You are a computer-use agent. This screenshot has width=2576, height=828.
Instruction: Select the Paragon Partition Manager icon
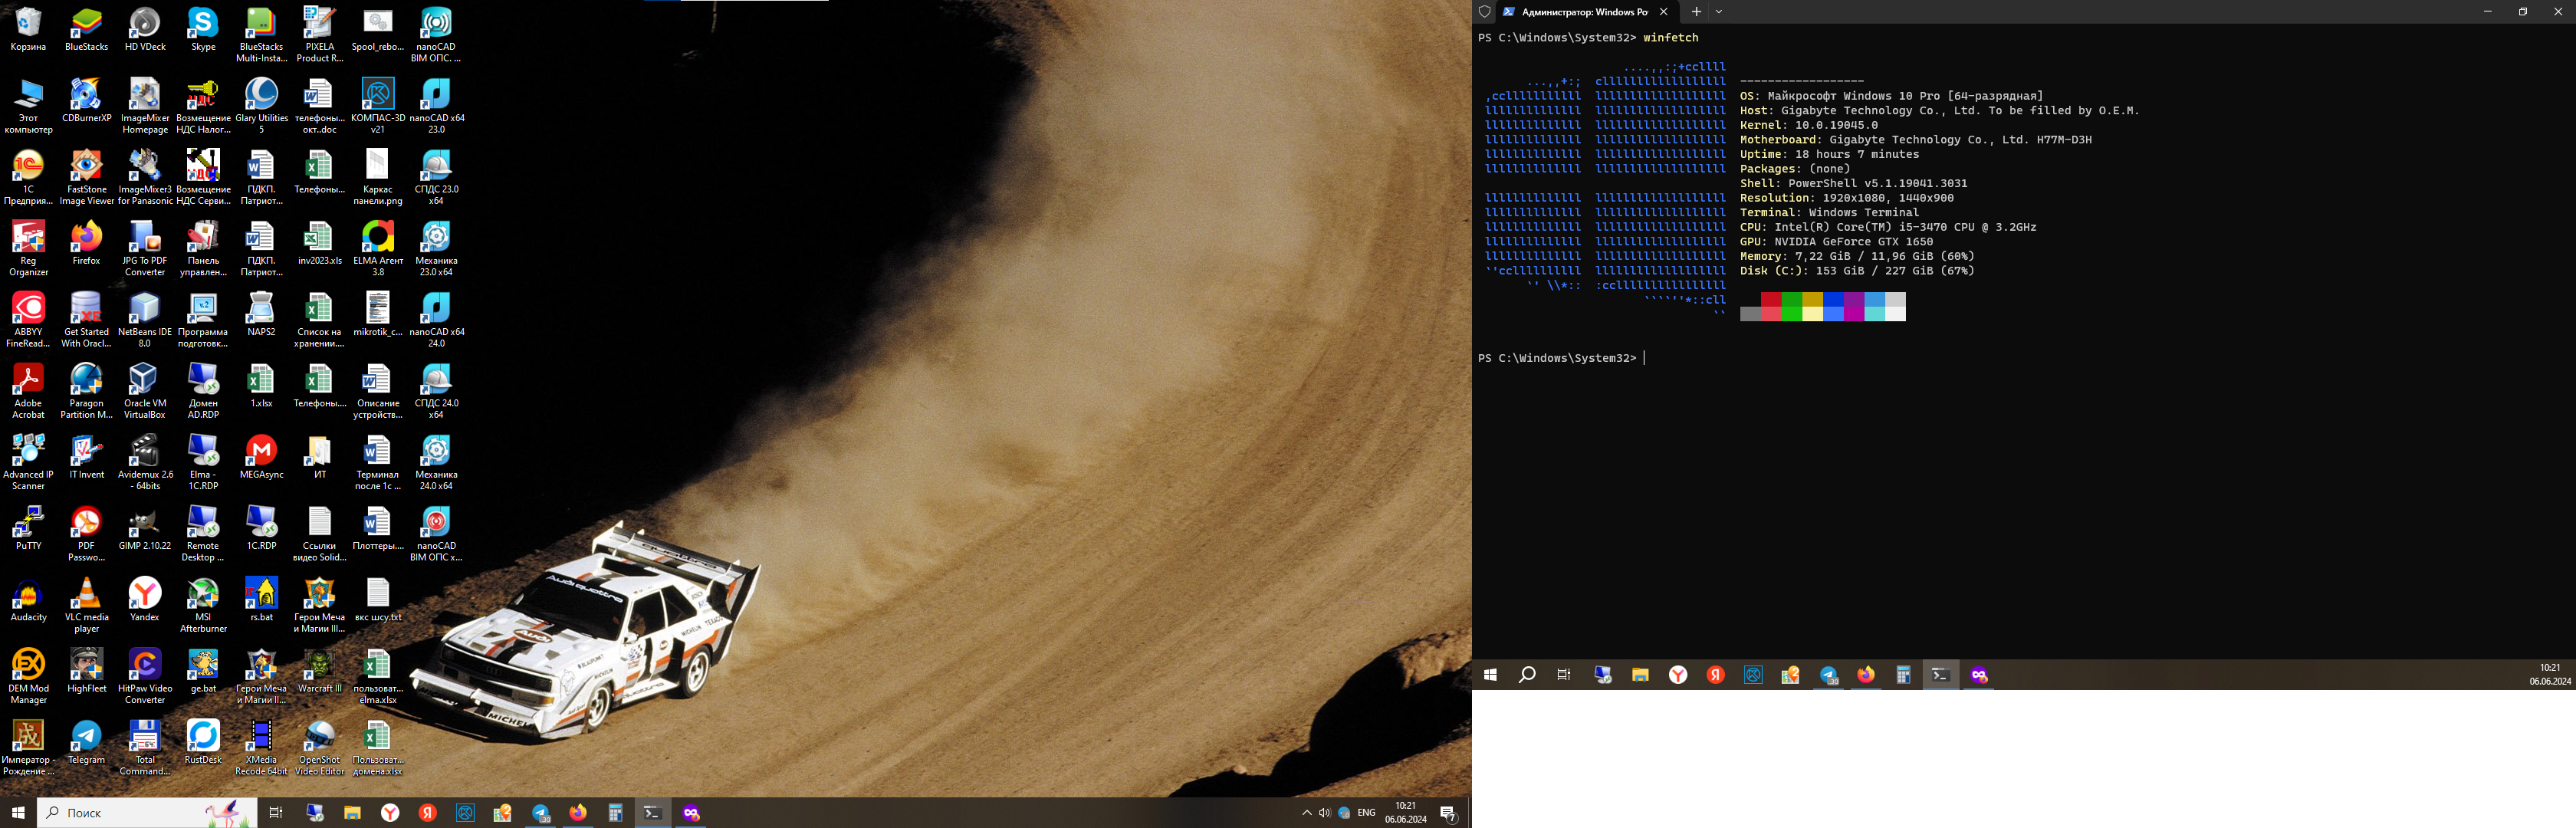pos(86,391)
